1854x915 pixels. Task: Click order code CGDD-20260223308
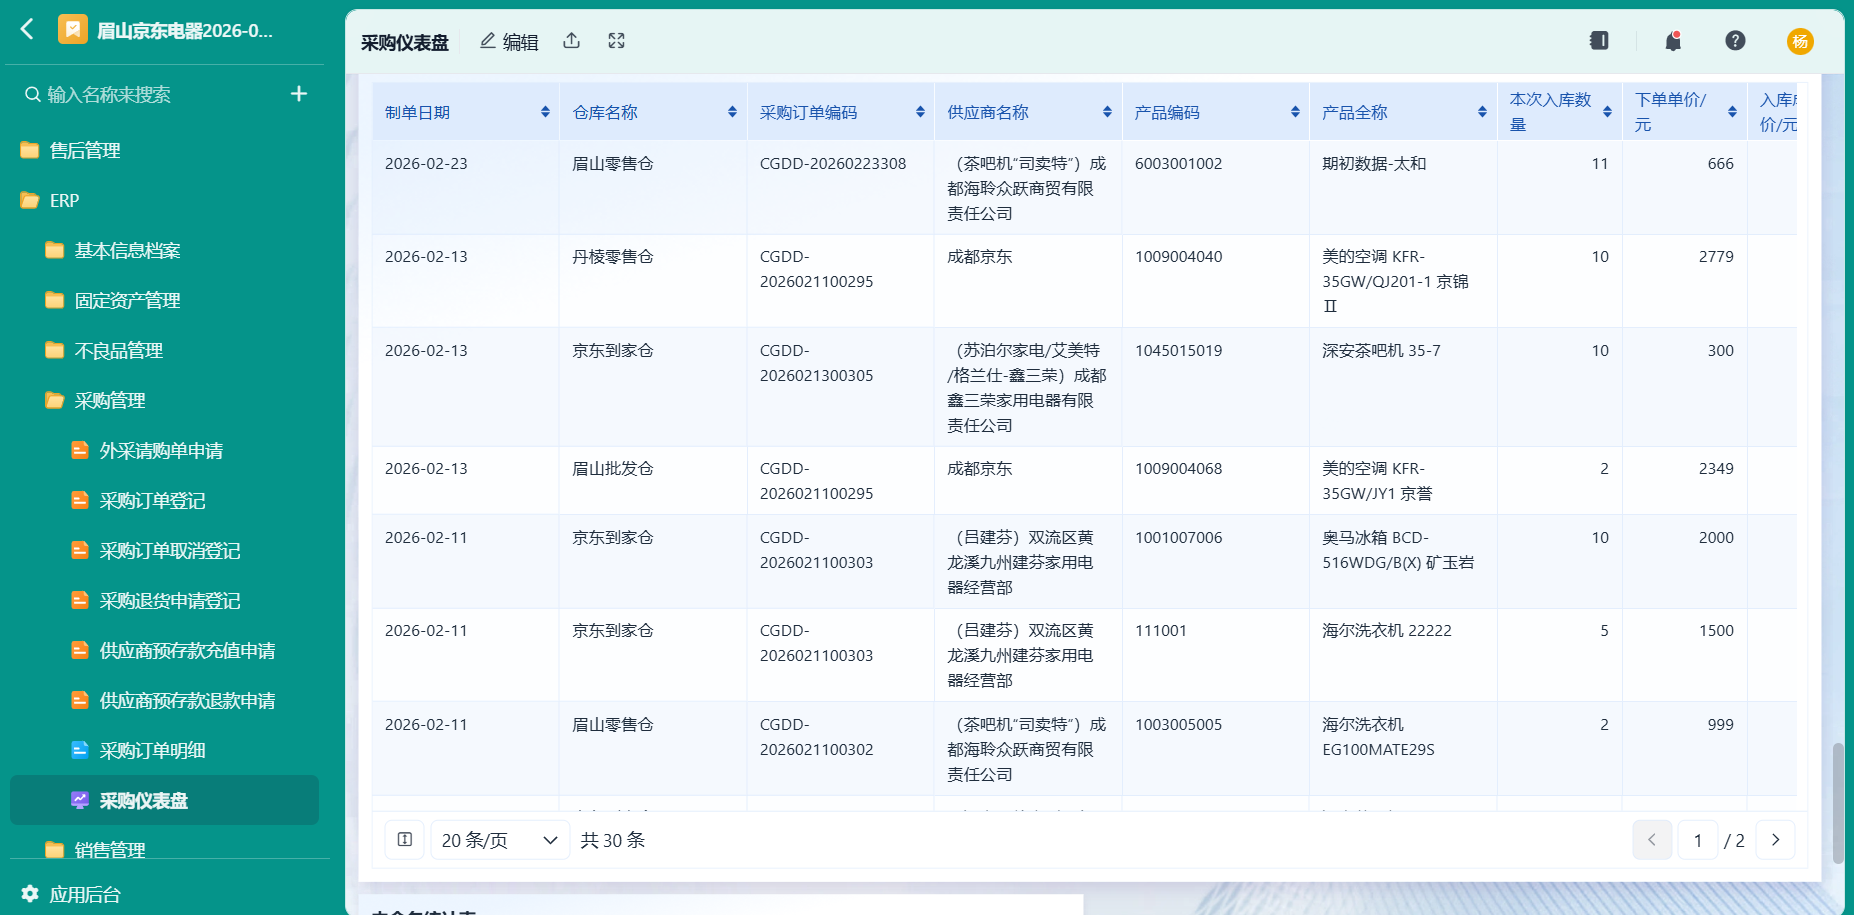[833, 163]
